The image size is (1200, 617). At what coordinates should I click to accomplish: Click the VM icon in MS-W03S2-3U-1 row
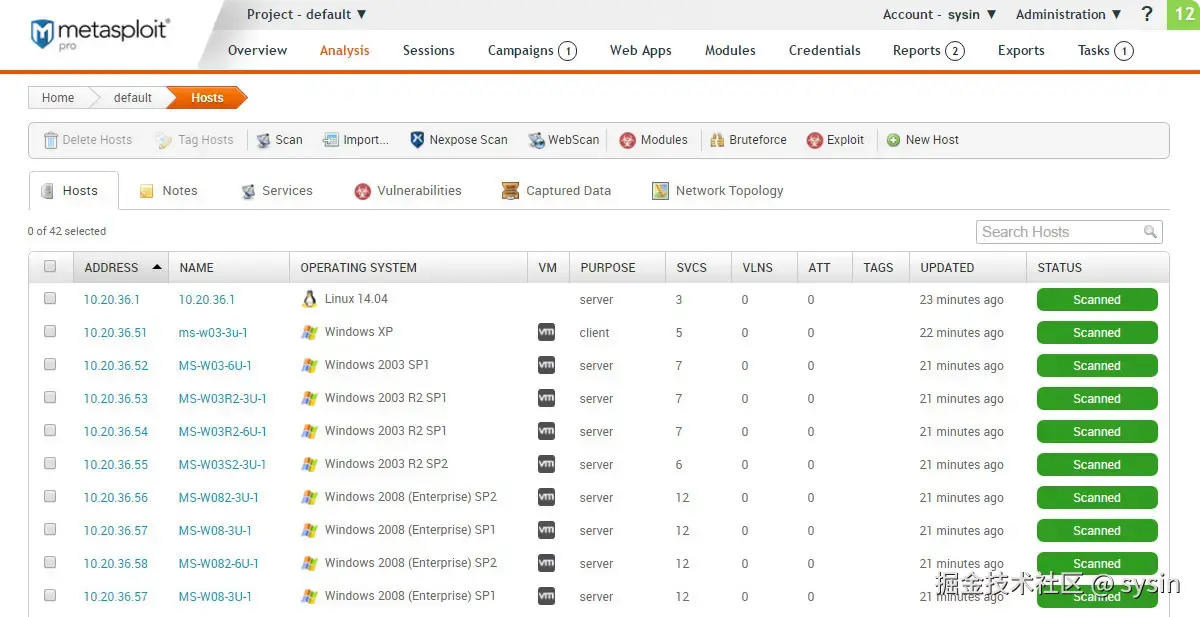(x=546, y=464)
